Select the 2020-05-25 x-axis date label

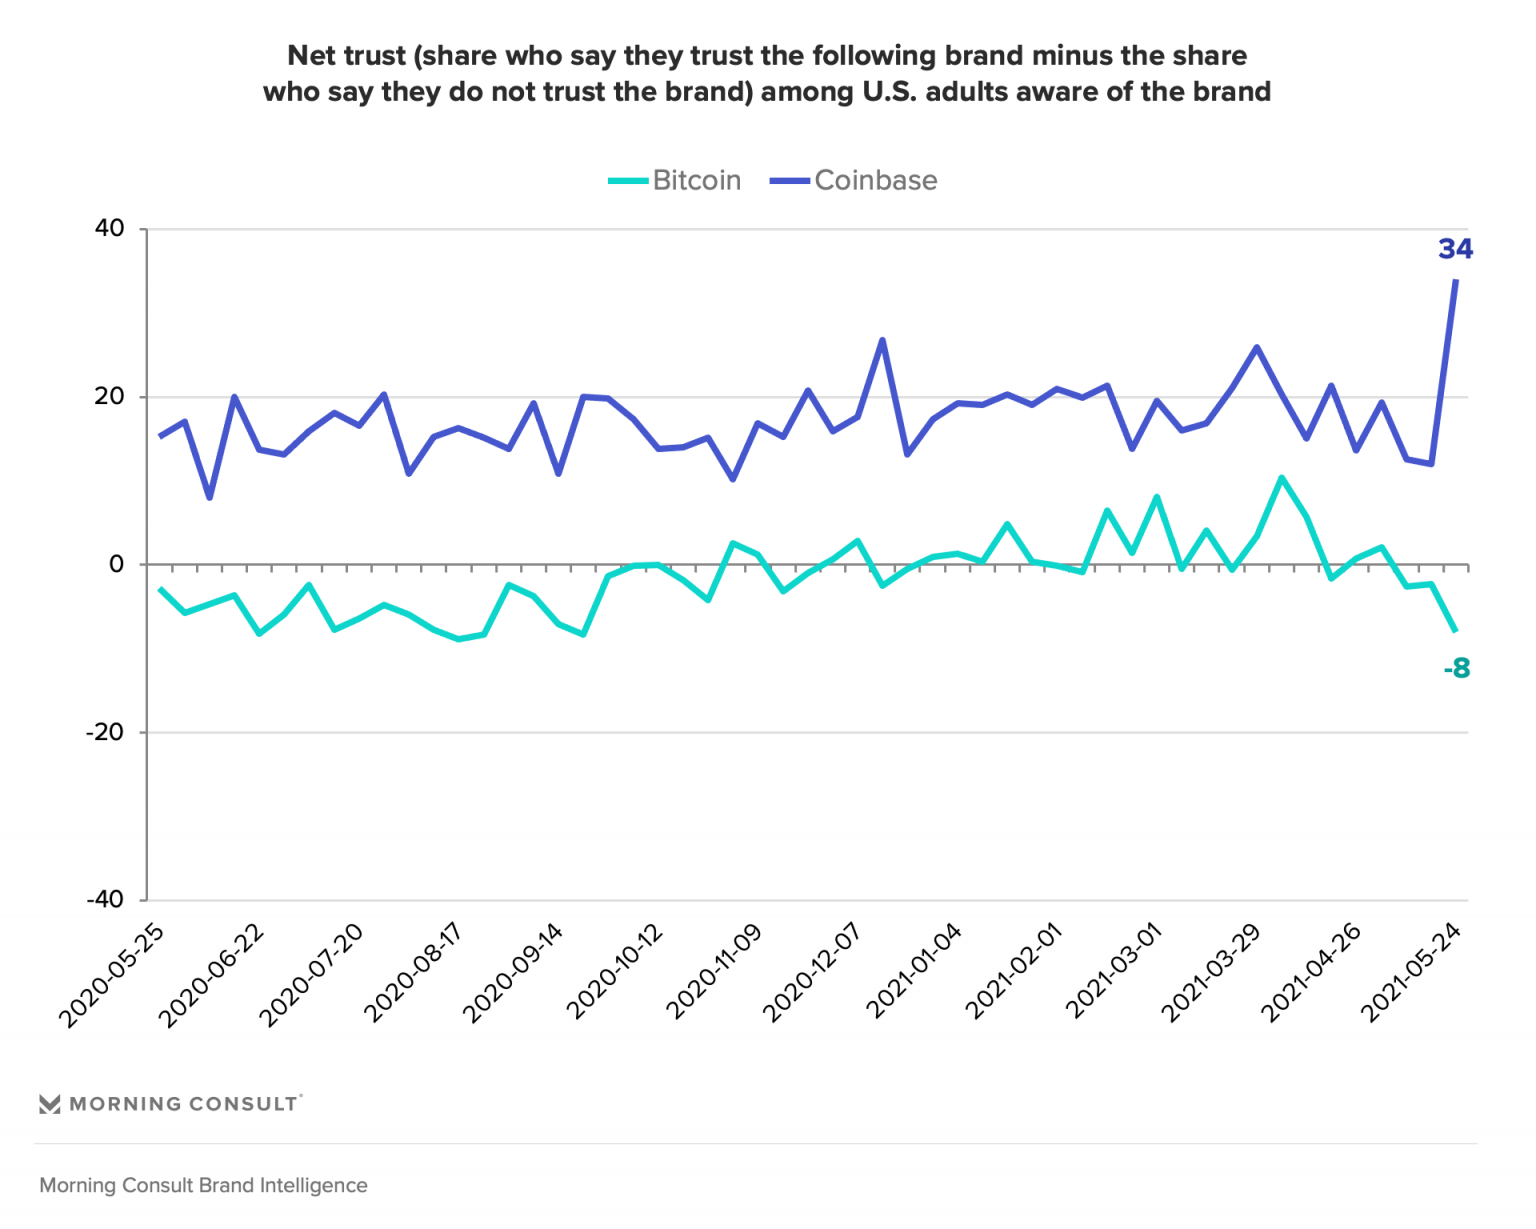[x=112, y=975]
